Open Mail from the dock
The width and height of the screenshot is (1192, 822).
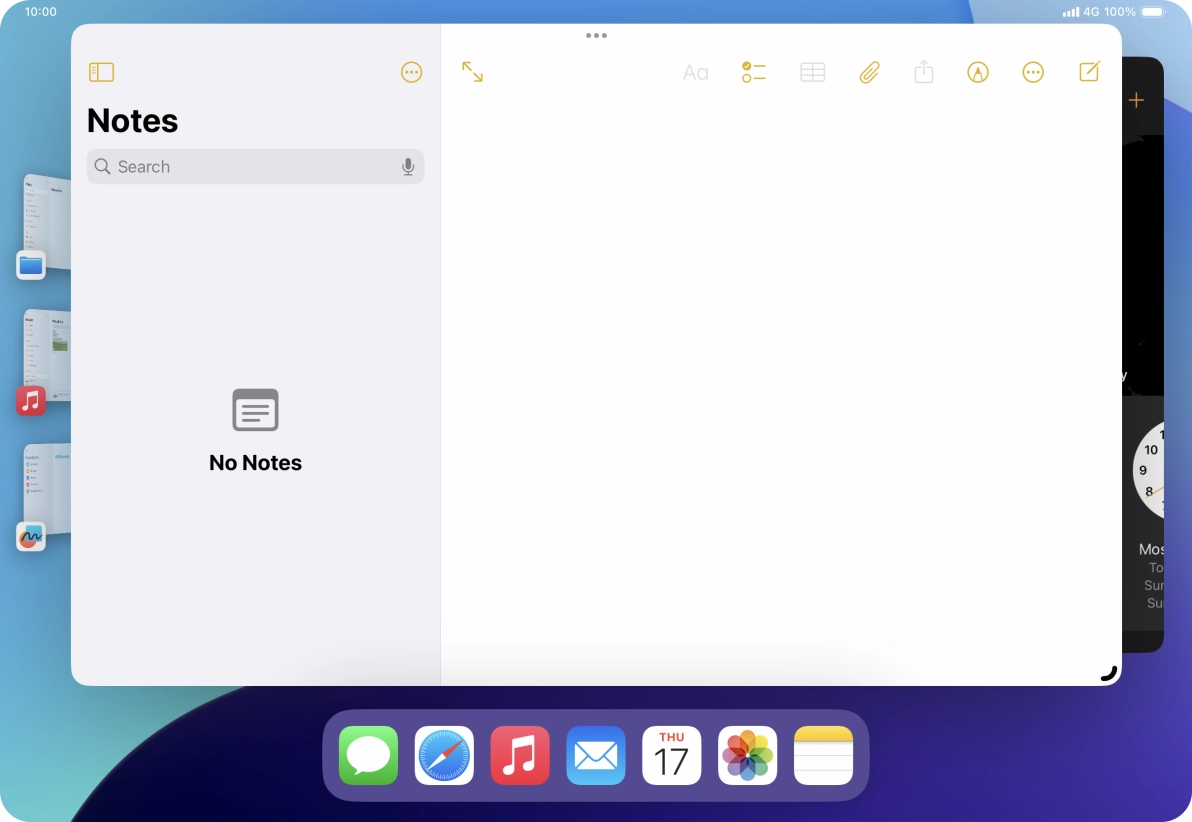click(595, 755)
